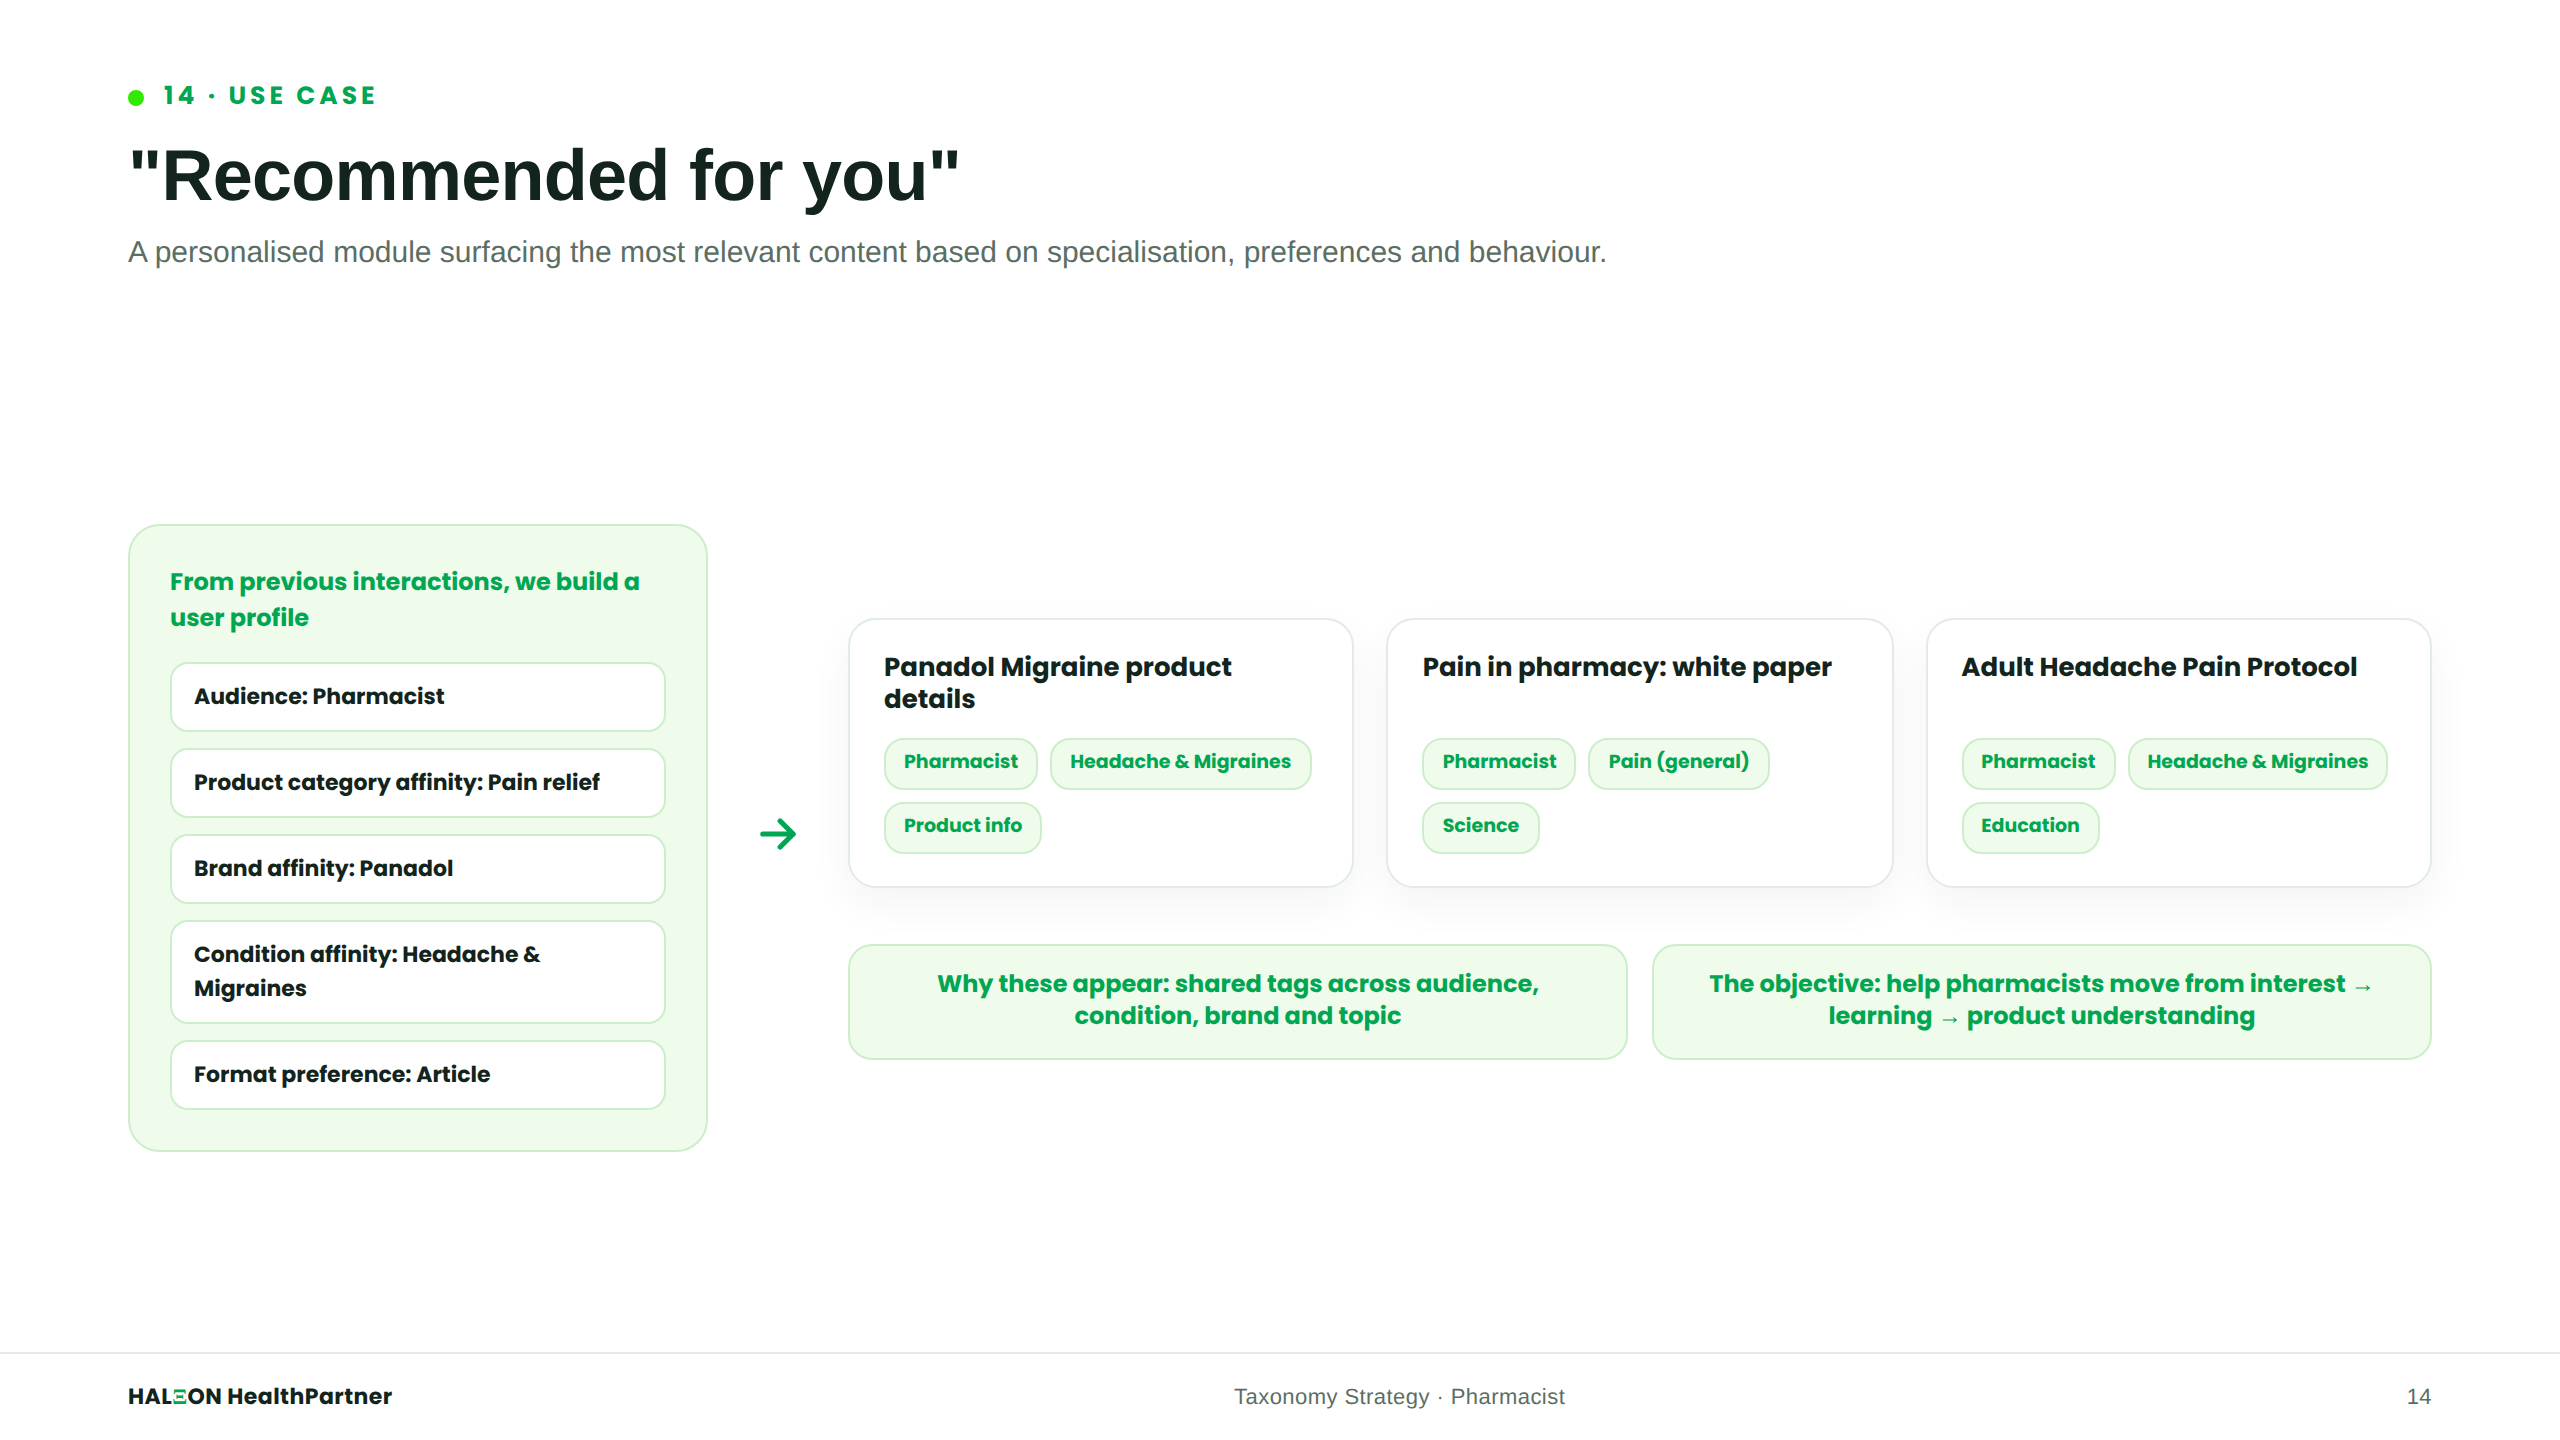Click Pharmacist tag on Panadol Migraine card
Image resolution: width=2560 pixels, height=1440 pixels.
point(961,763)
